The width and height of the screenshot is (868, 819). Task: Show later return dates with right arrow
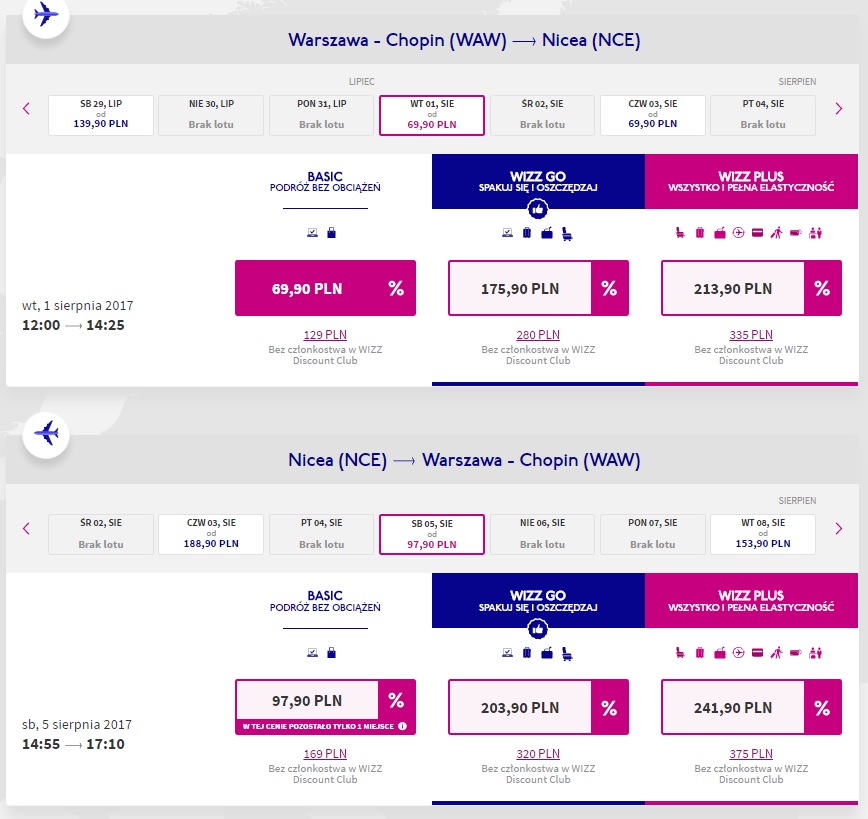pyautogui.click(x=839, y=528)
